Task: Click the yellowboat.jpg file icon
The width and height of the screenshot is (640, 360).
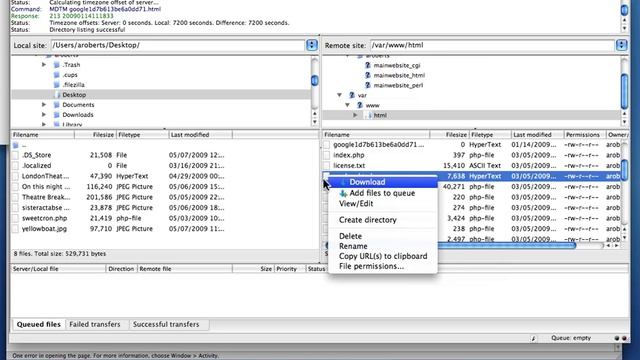Action: click(16, 229)
